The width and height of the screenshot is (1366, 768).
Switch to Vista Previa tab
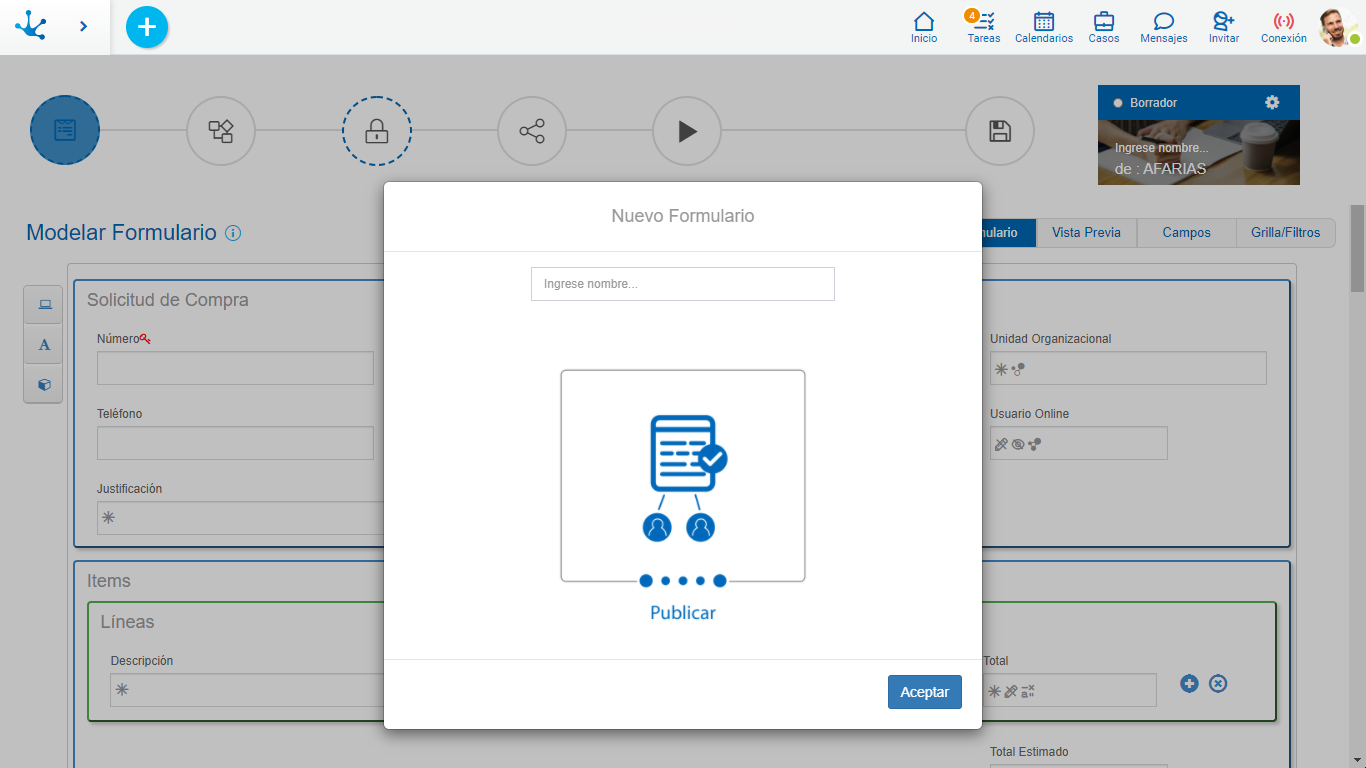point(1086,233)
